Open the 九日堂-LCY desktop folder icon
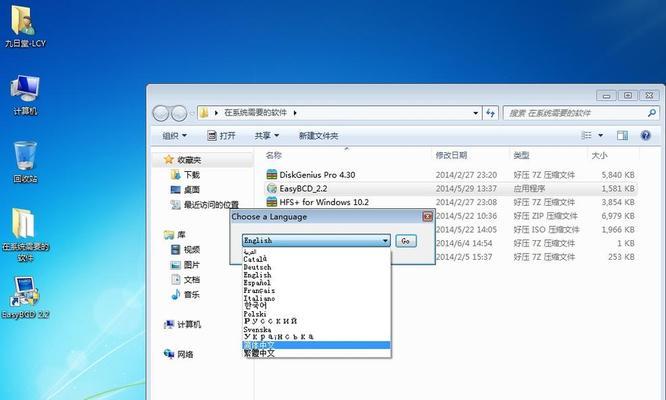Screen dimensions: 666x400 [x=25, y=26]
